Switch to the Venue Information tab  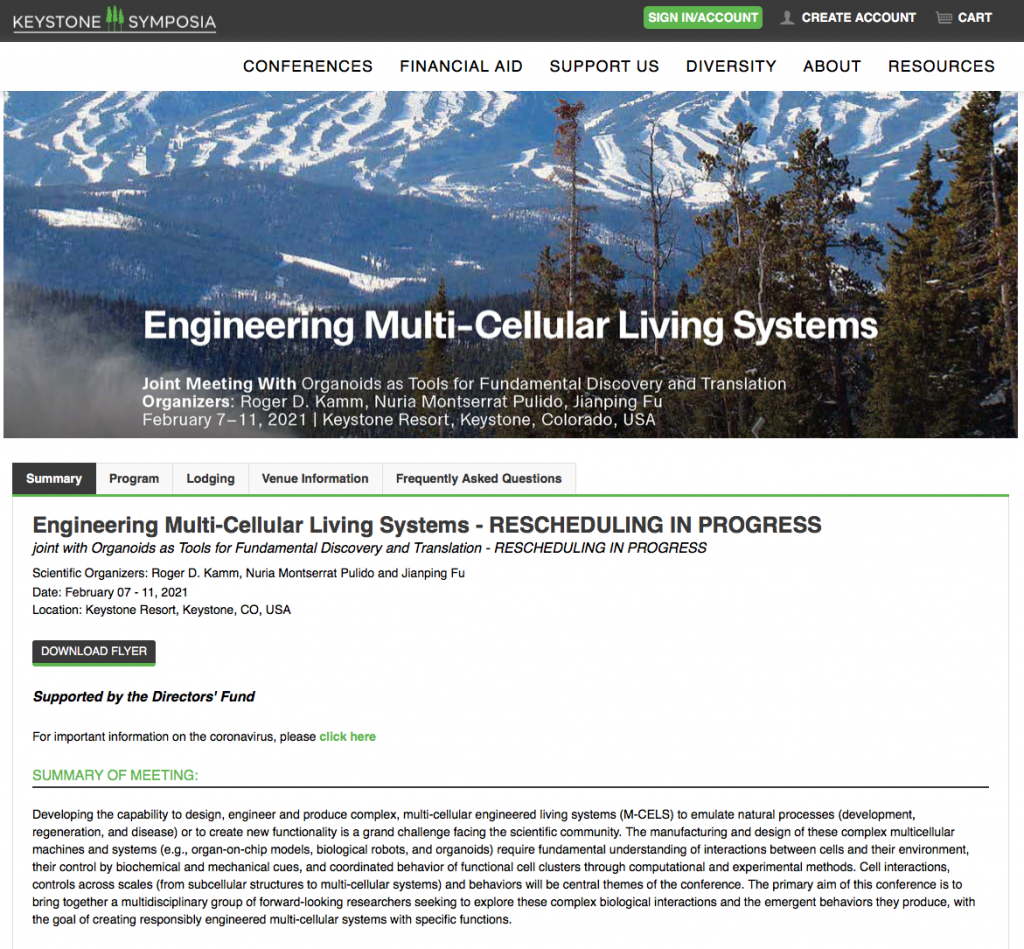[315, 479]
